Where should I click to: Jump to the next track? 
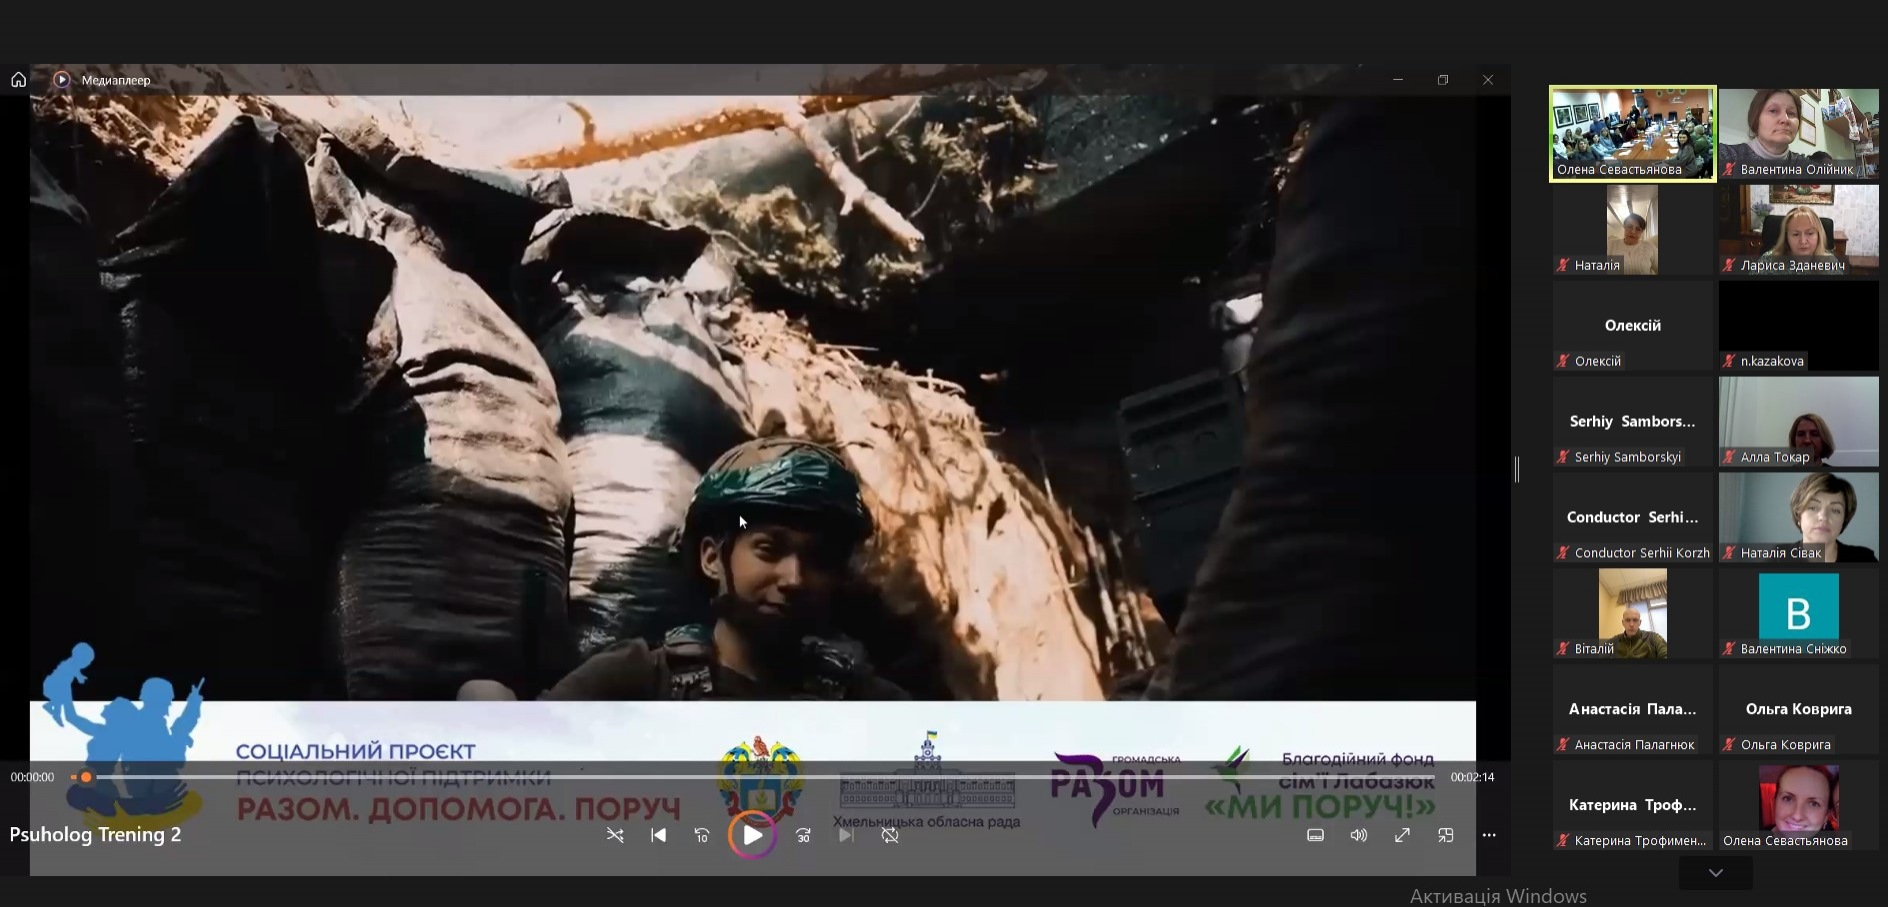[846, 835]
